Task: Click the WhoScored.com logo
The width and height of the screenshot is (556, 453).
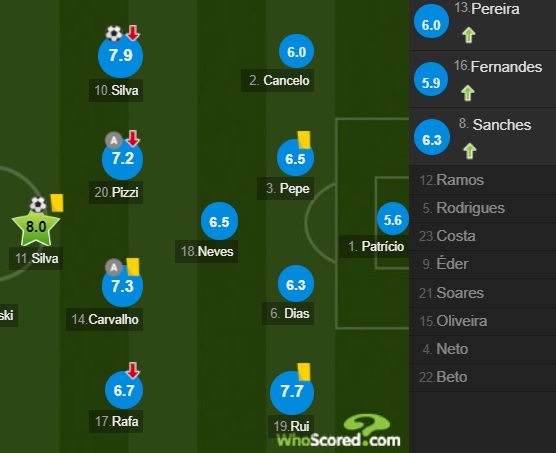Action: pos(339,432)
